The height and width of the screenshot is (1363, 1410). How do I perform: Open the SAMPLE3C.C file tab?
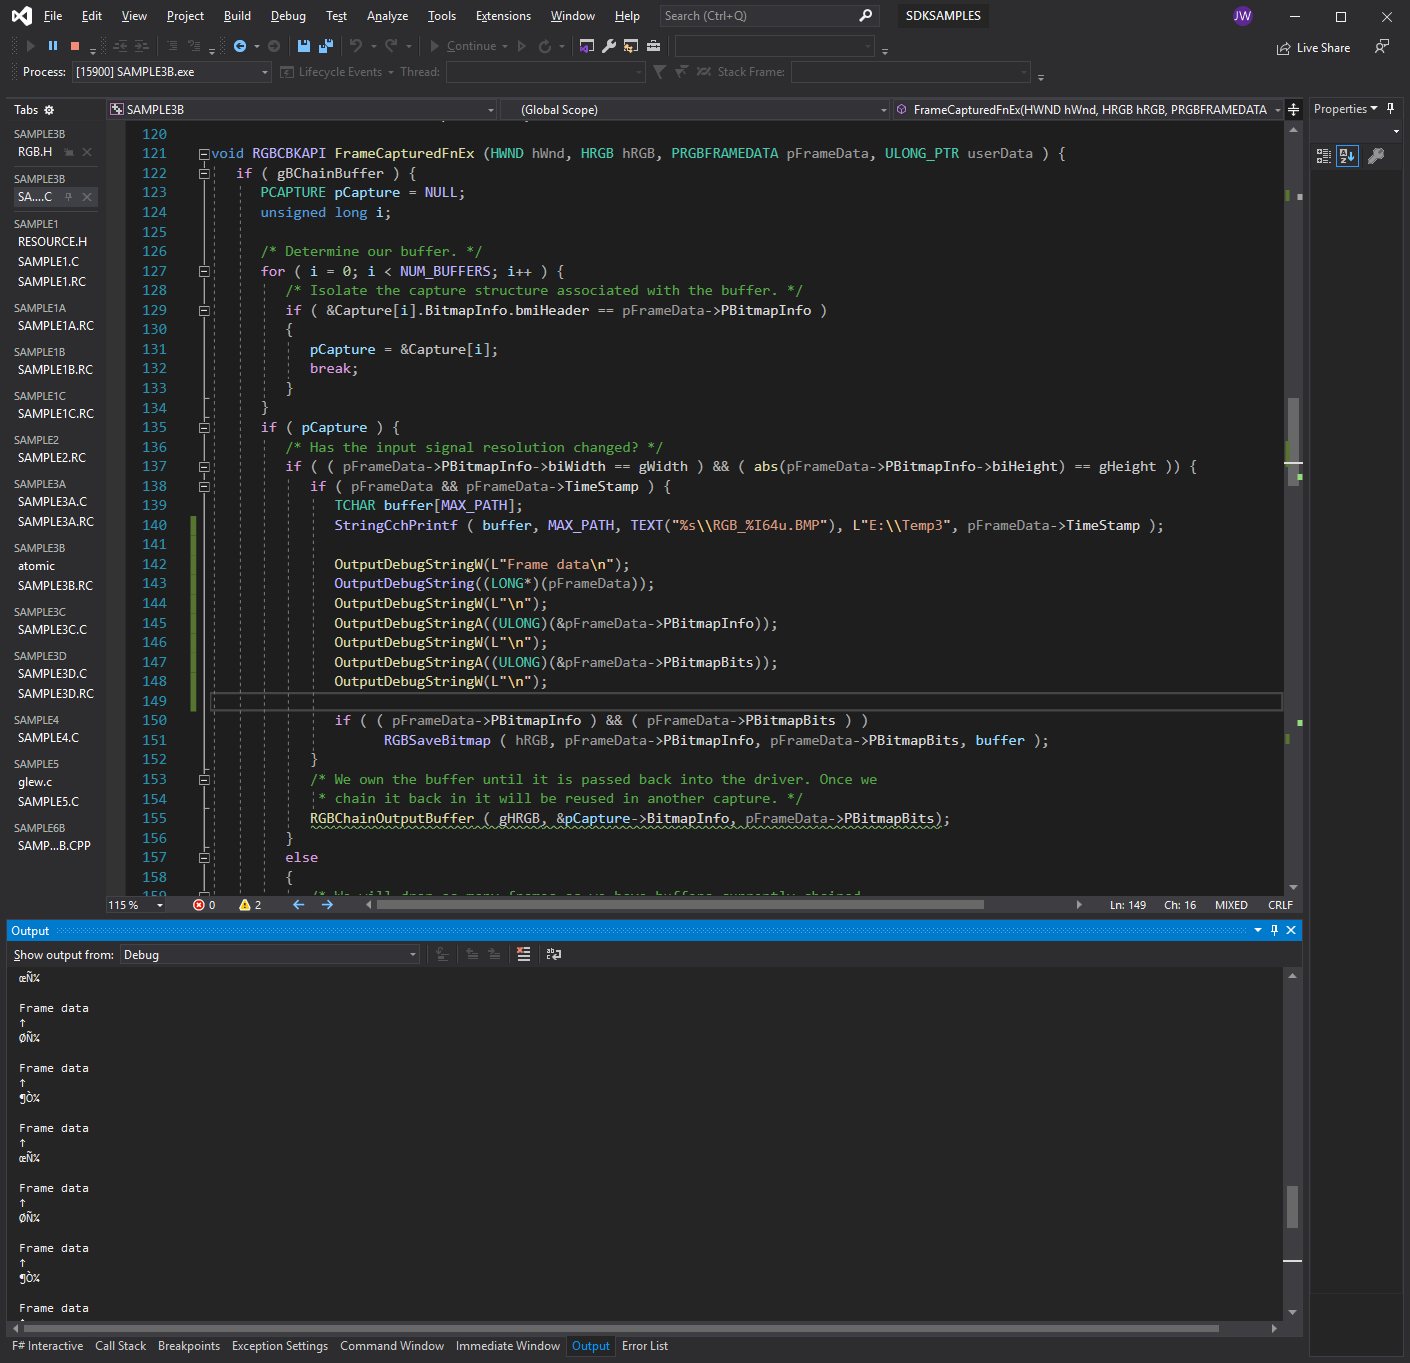coord(52,630)
